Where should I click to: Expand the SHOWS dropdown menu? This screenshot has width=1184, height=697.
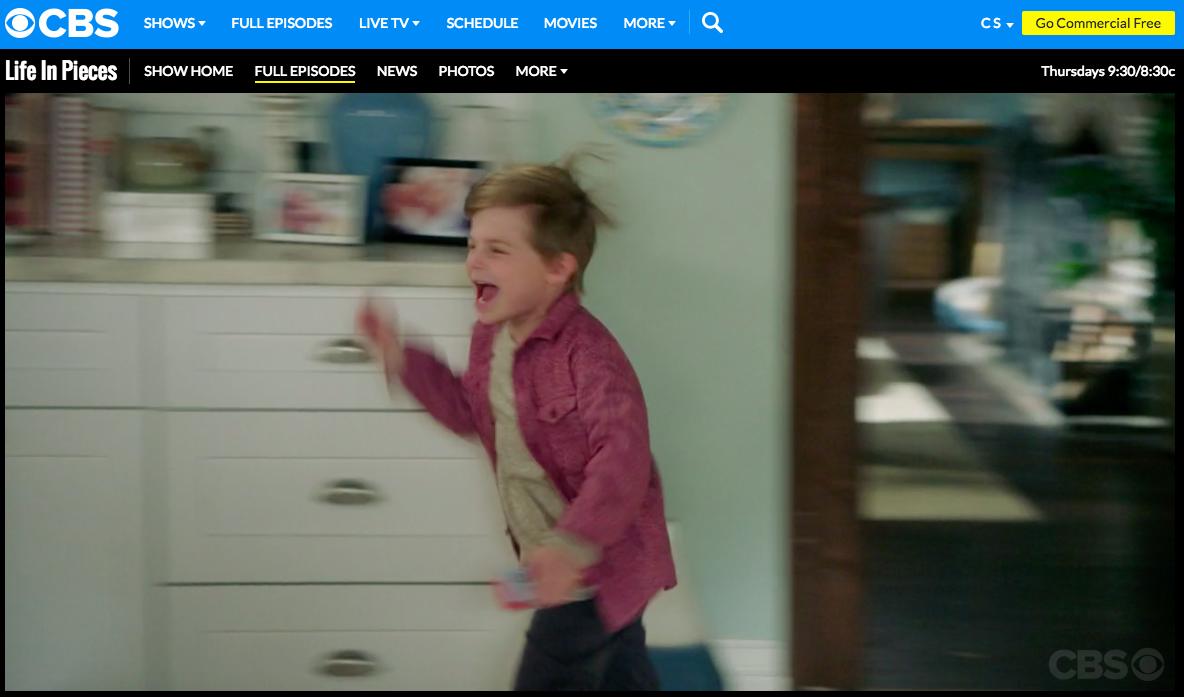(174, 23)
